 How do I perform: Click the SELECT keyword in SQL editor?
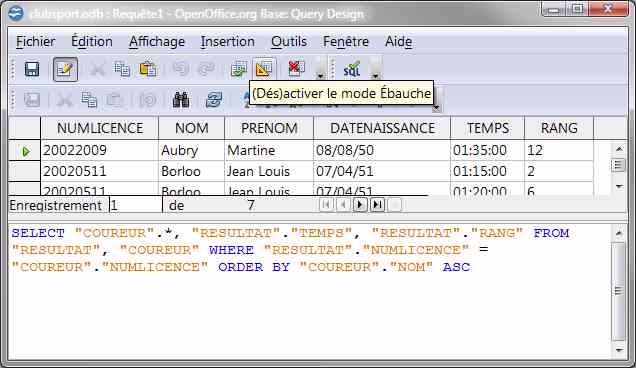coord(38,233)
